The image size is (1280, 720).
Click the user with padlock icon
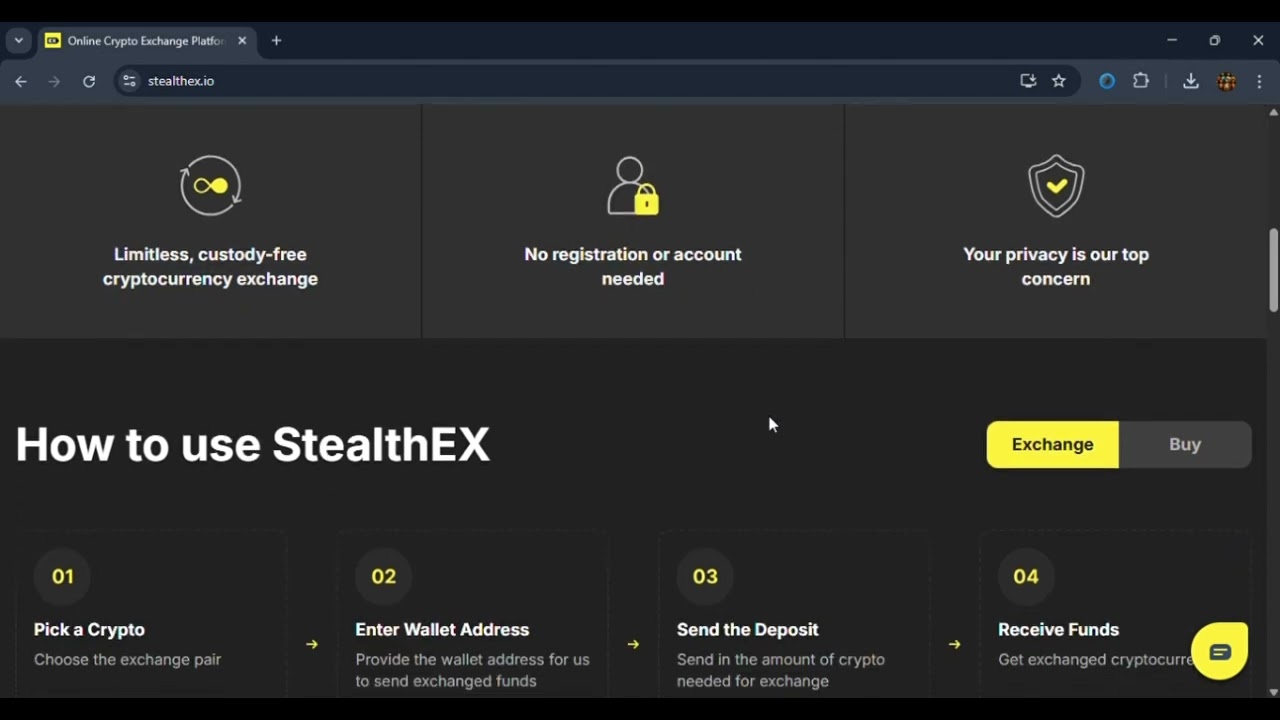click(x=633, y=185)
